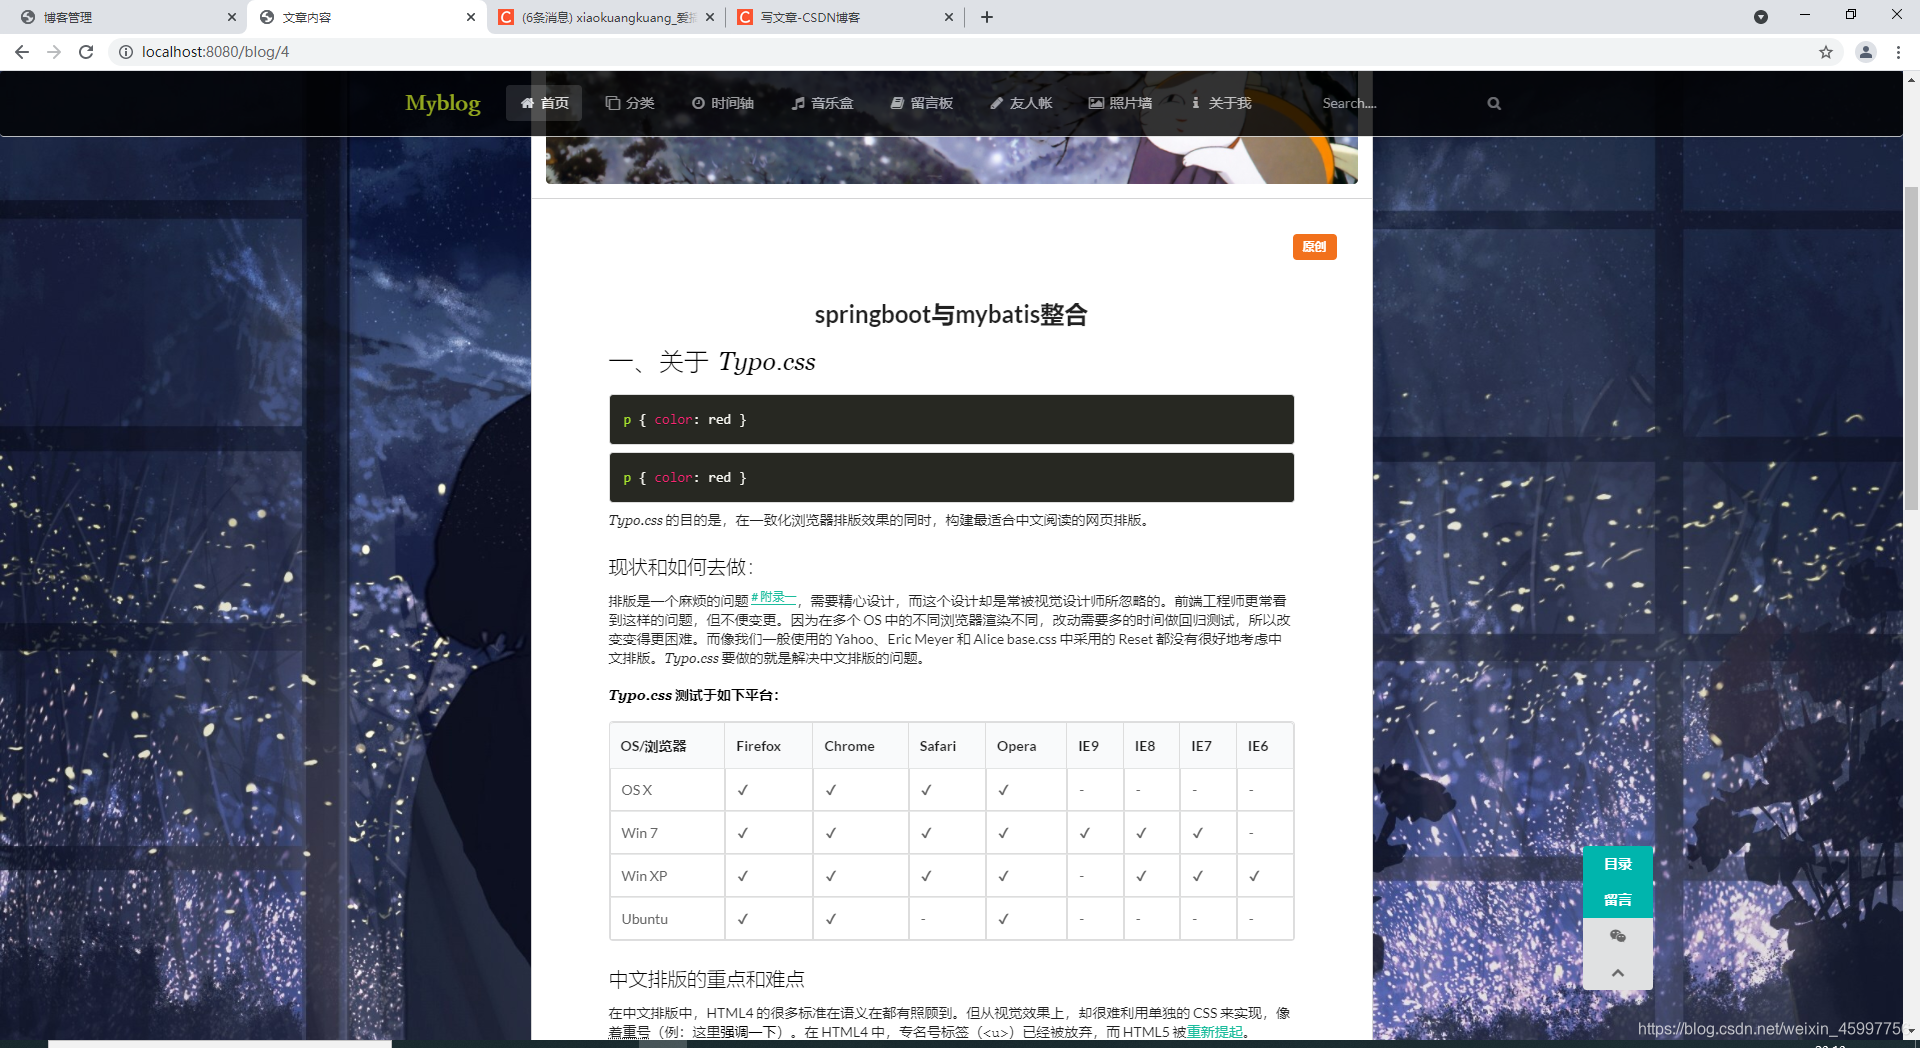Click the OS X row label
The height and width of the screenshot is (1048, 1920).
(x=636, y=790)
